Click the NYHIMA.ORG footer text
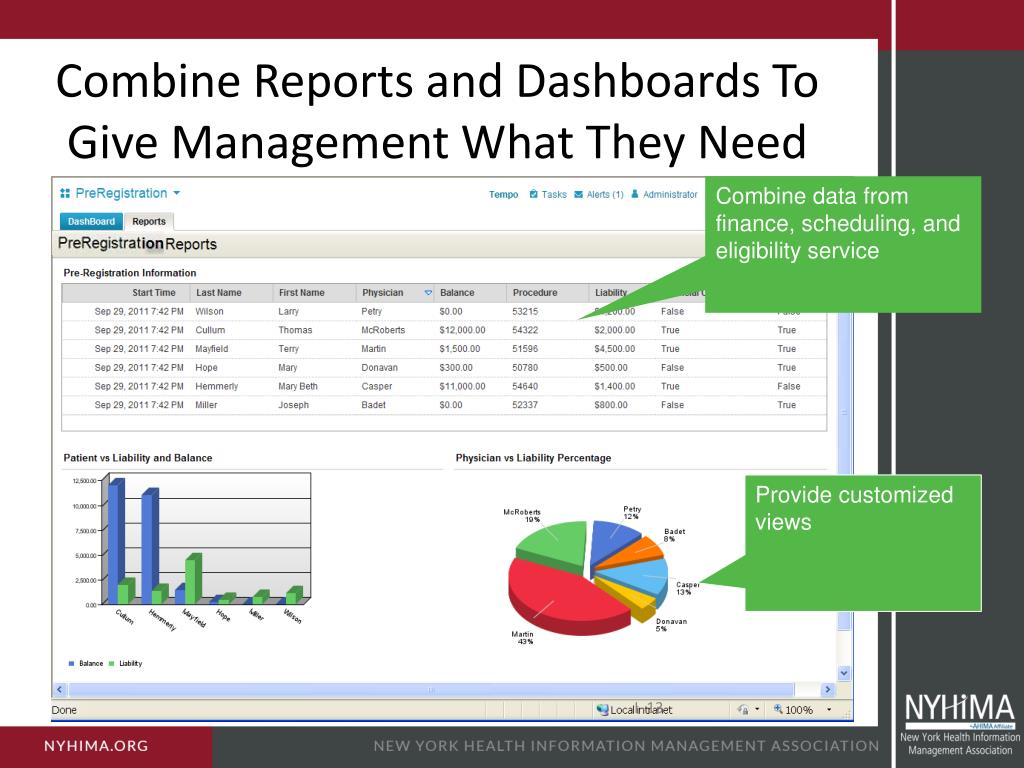 [x=96, y=746]
